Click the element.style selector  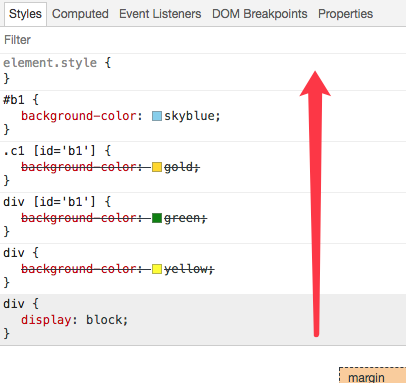tap(50, 63)
